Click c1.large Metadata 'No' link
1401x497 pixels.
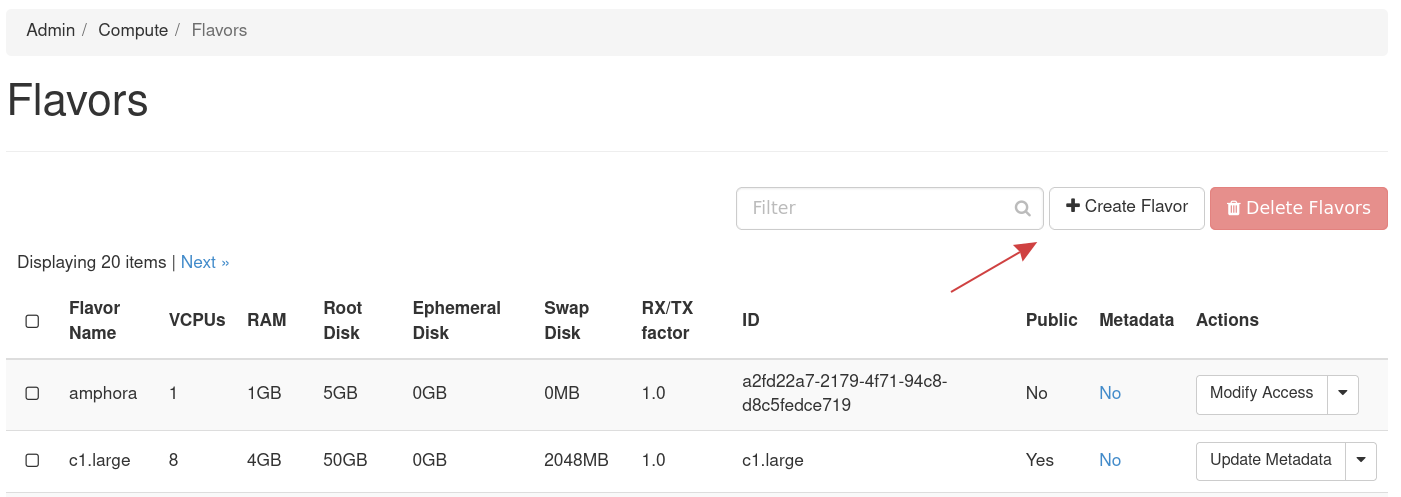(1110, 461)
